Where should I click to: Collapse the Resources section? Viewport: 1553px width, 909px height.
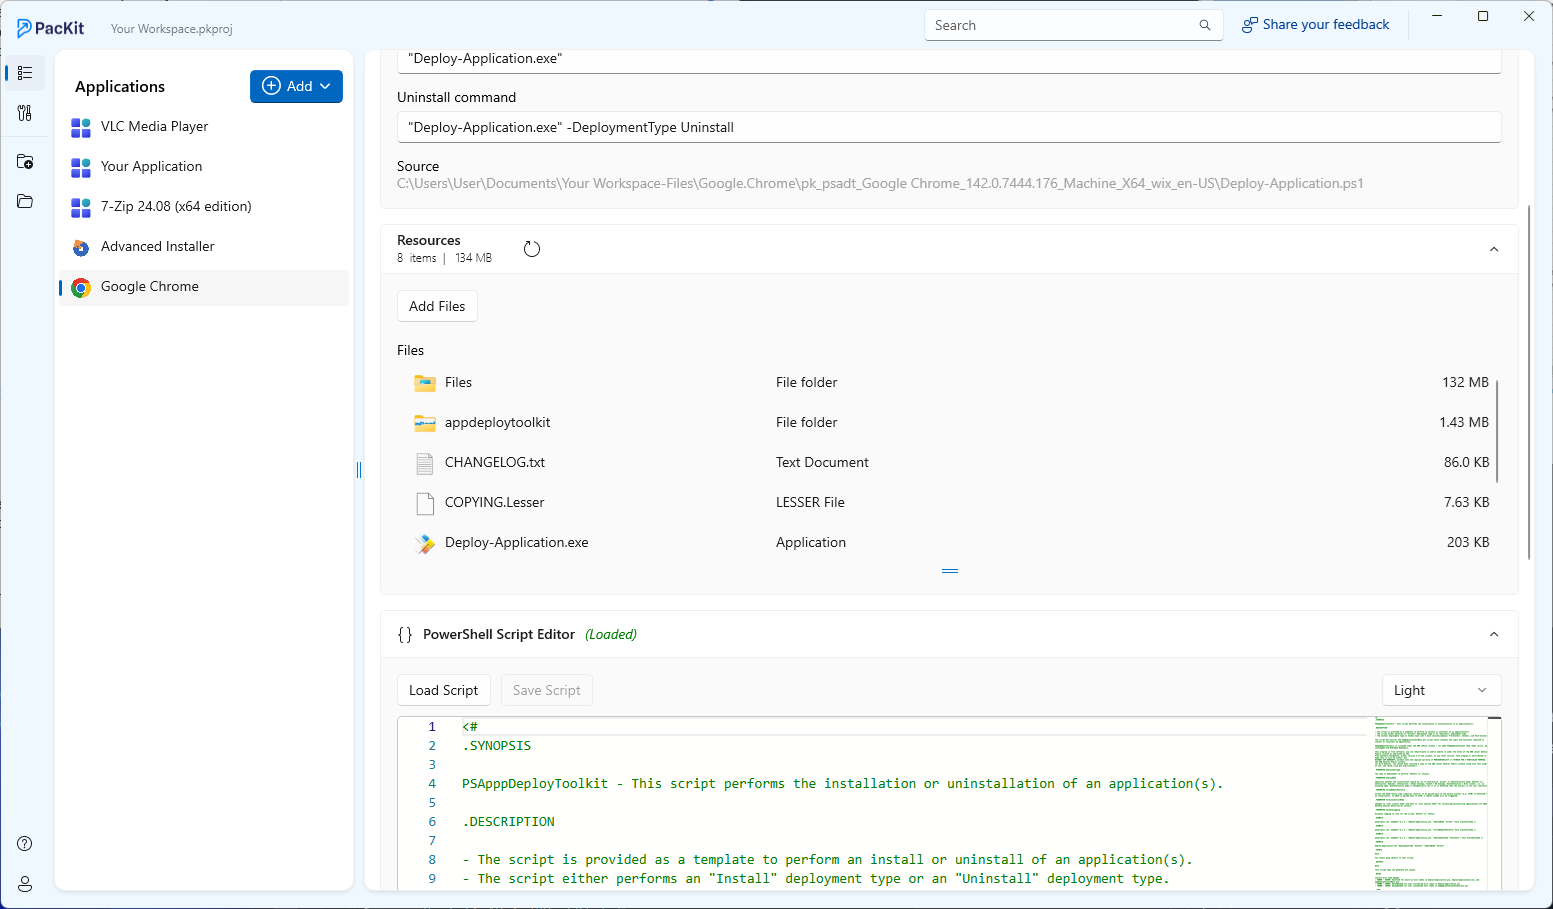pos(1493,249)
